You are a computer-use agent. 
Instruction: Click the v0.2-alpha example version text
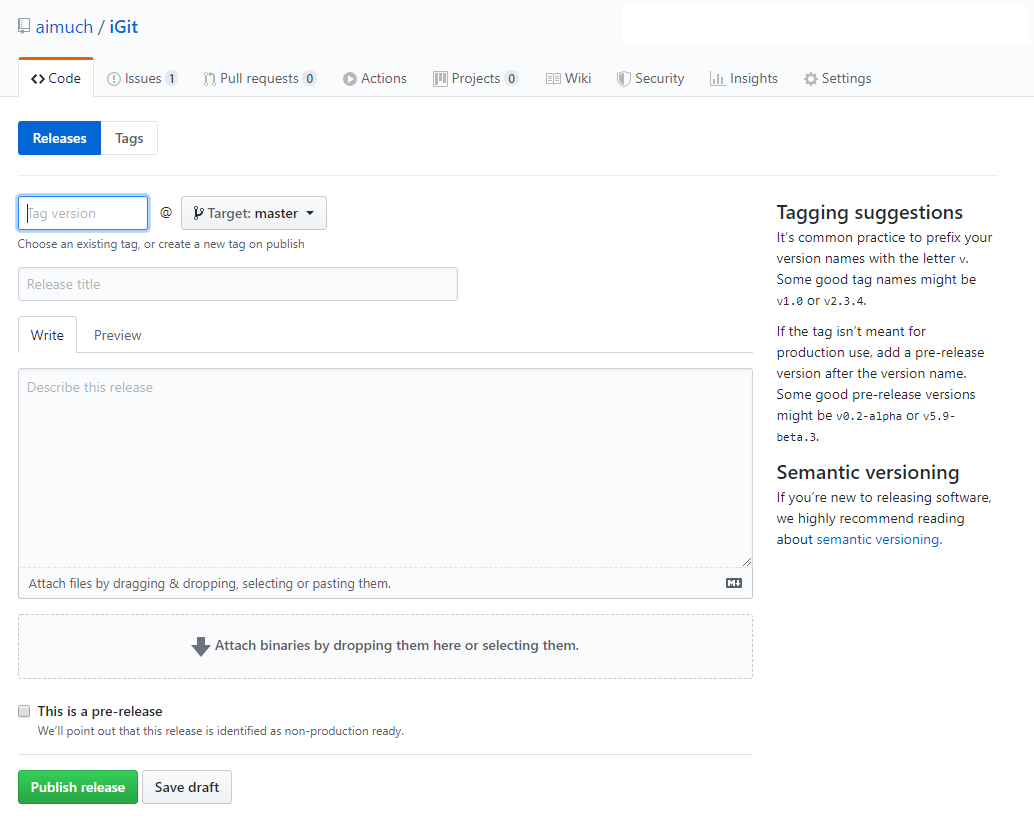868,416
